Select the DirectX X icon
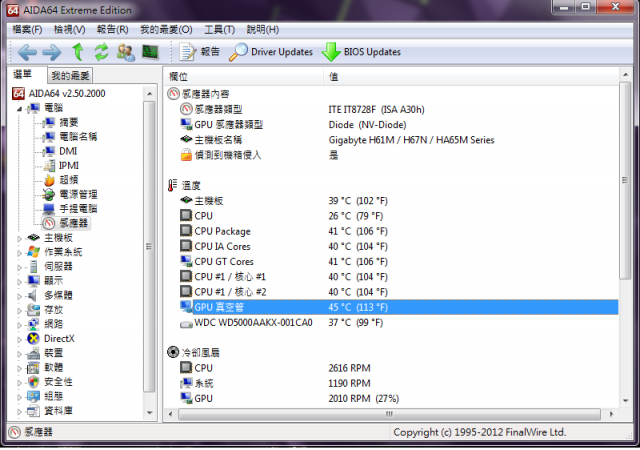The height and width of the screenshot is (450, 640). [x=33, y=339]
